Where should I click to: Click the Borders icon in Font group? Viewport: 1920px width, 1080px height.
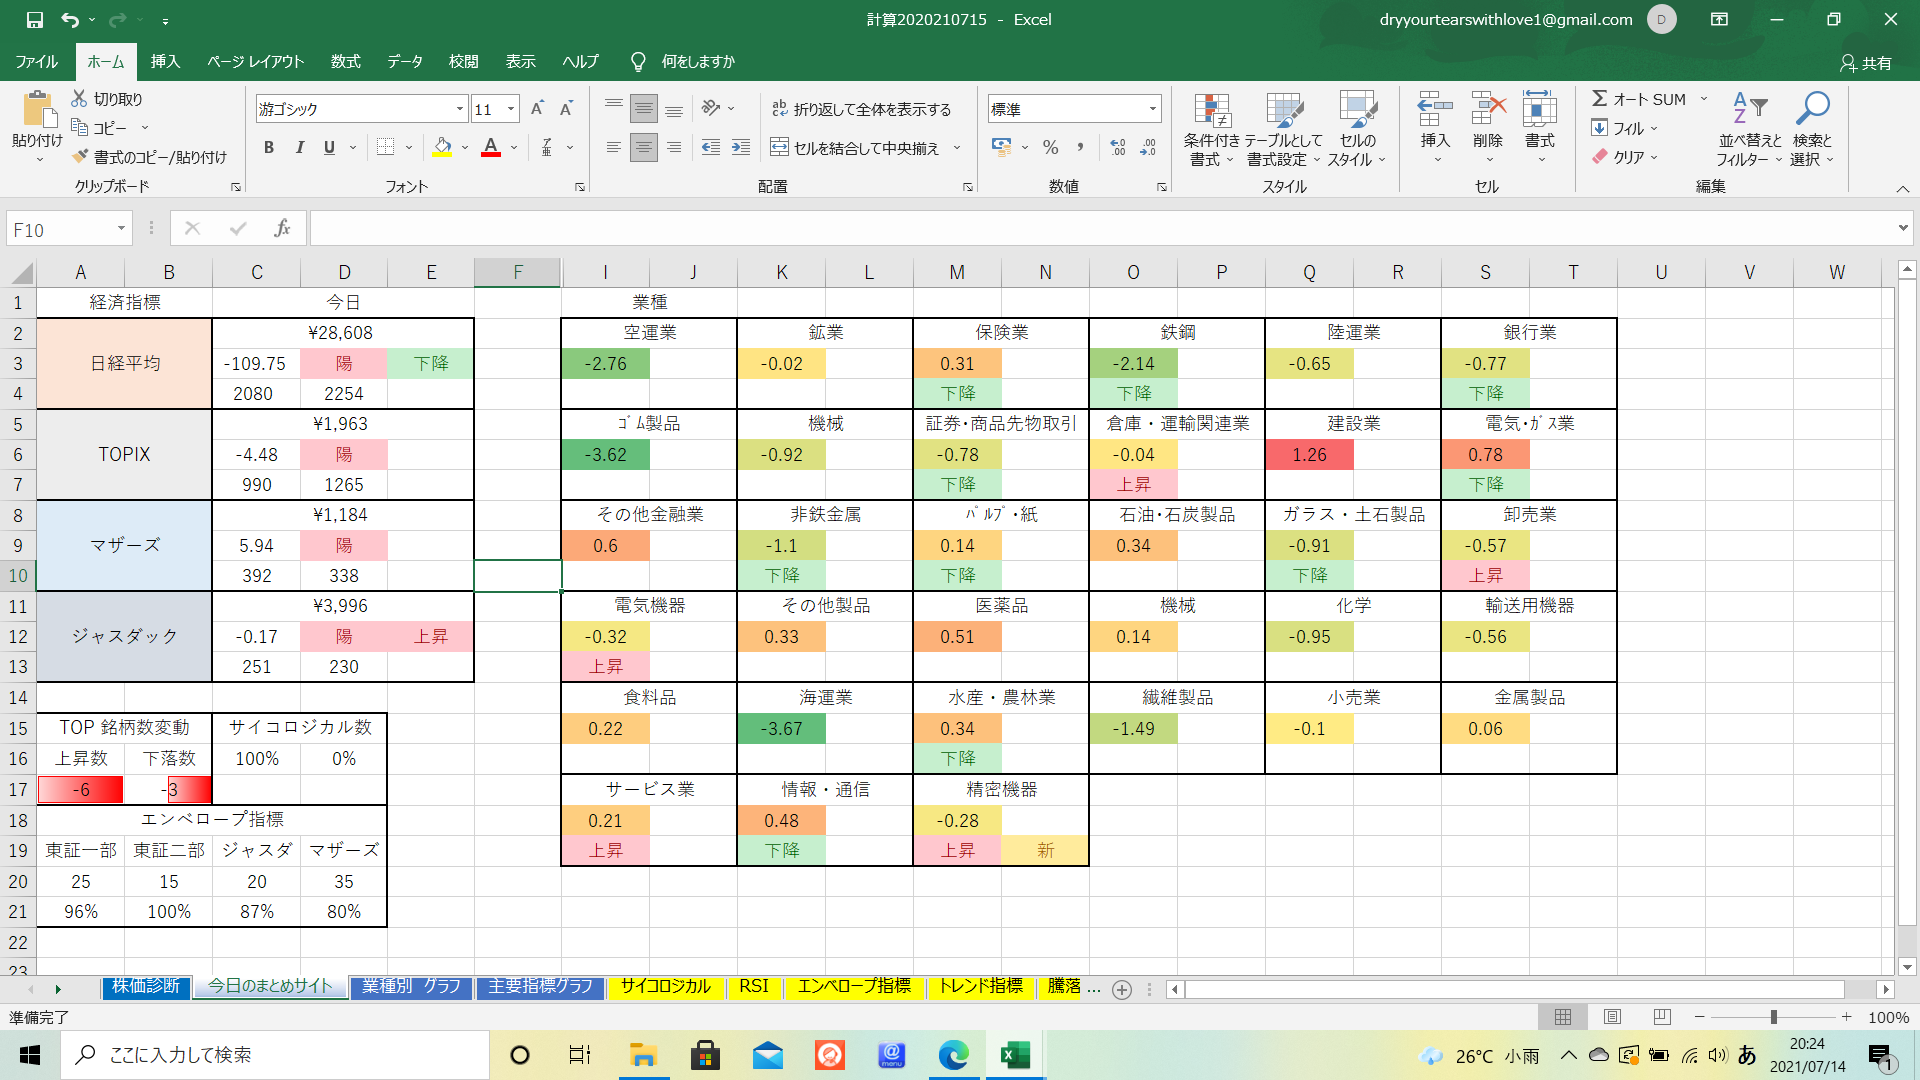[x=385, y=148]
